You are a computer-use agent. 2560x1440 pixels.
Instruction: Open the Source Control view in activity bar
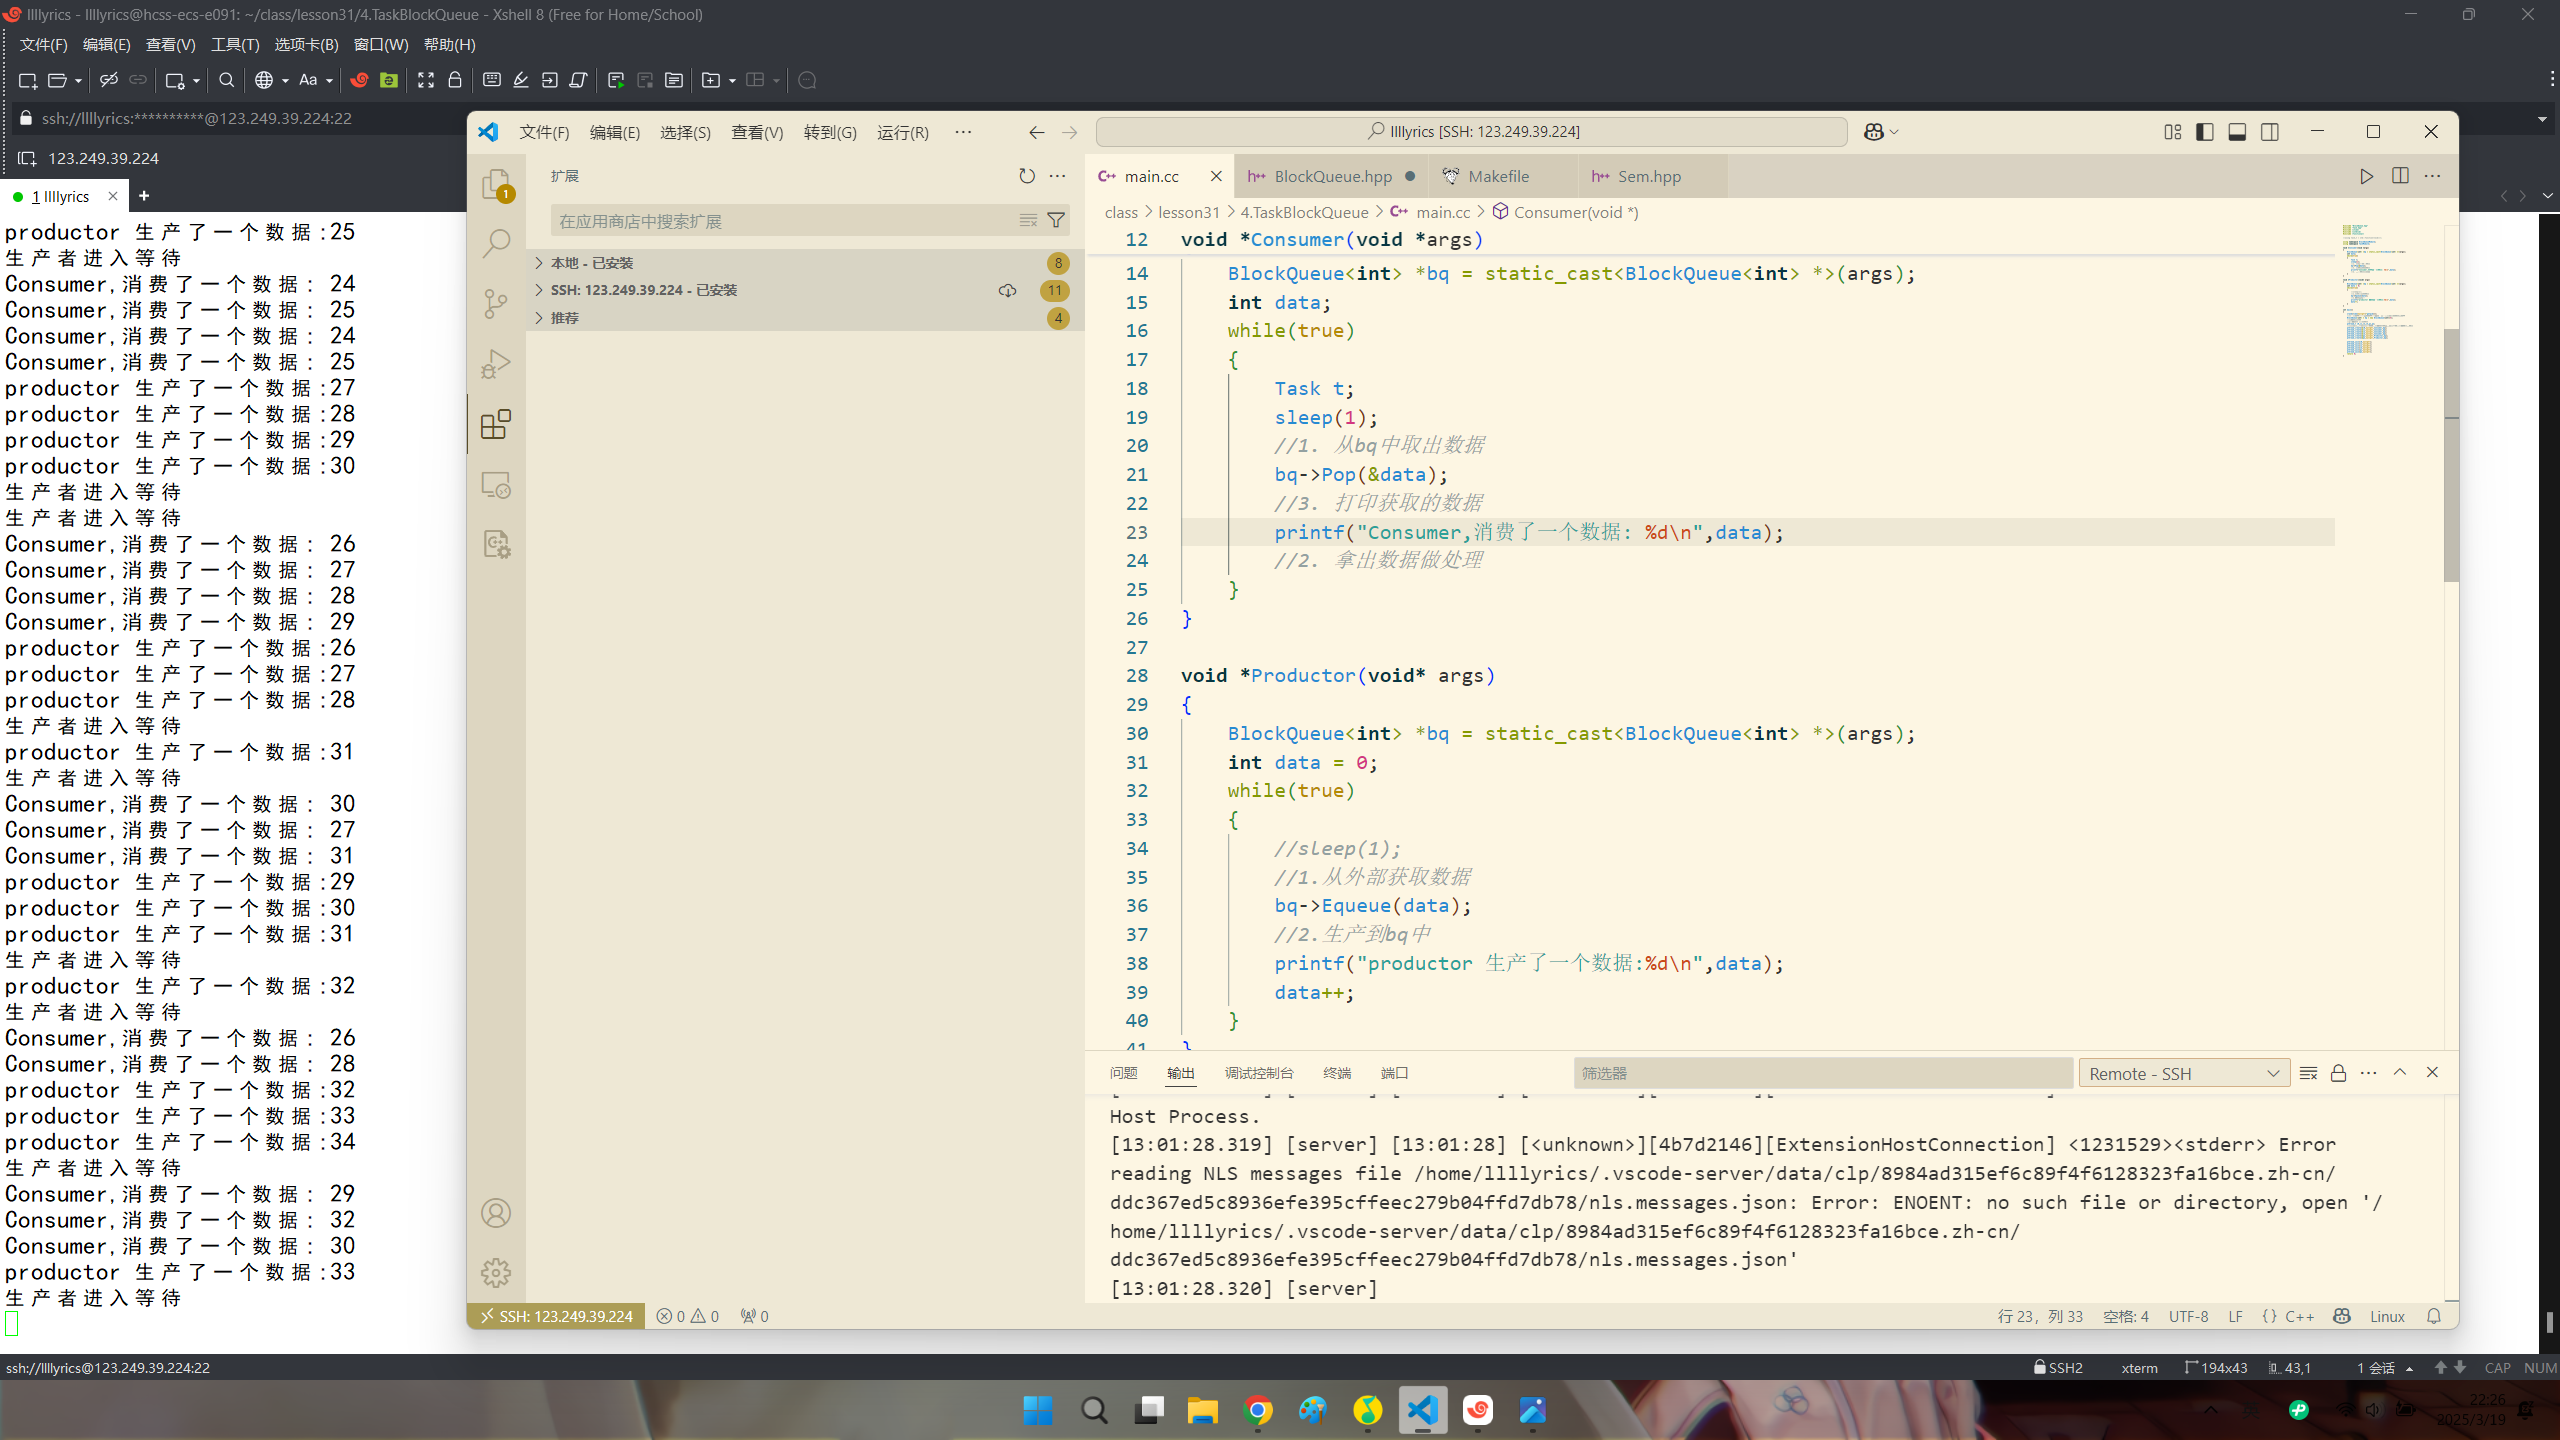pyautogui.click(x=496, y=303)
